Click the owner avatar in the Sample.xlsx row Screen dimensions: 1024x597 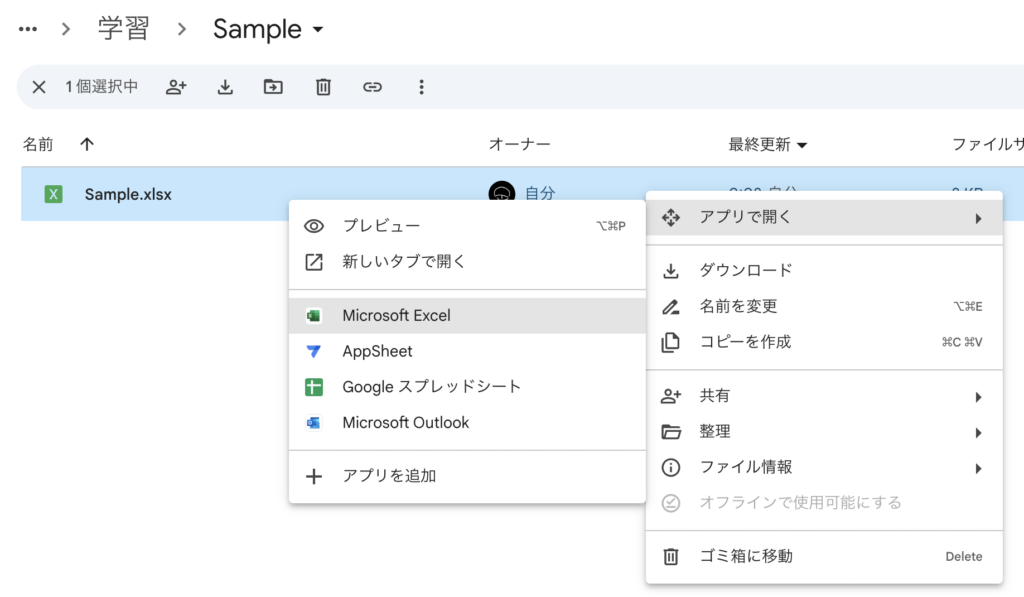[502, 191]
